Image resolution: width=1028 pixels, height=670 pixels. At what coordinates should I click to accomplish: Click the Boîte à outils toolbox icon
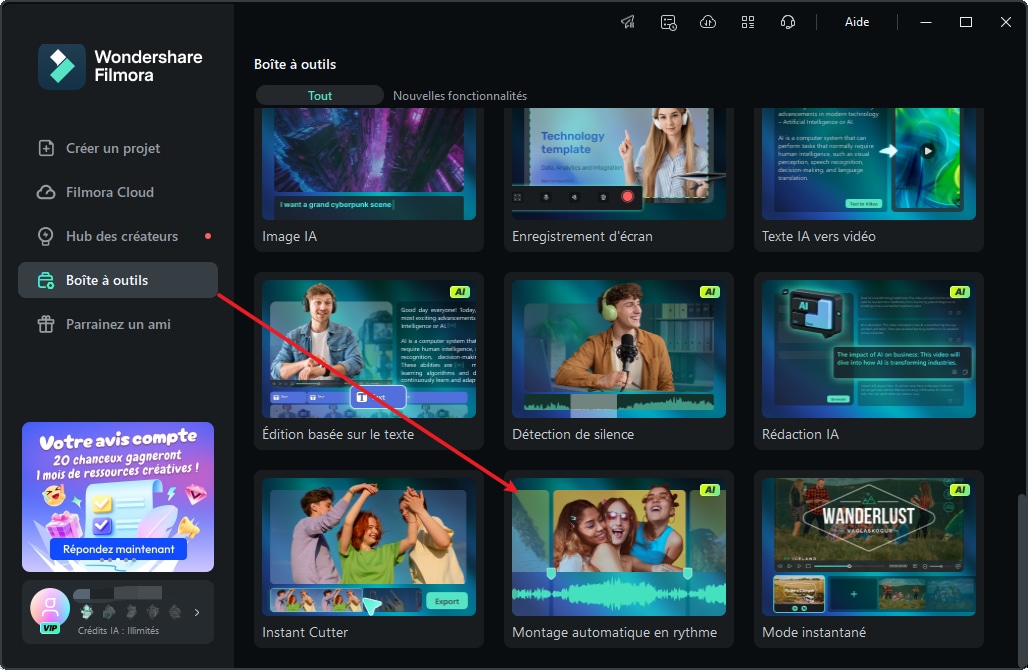click(46, 281)
